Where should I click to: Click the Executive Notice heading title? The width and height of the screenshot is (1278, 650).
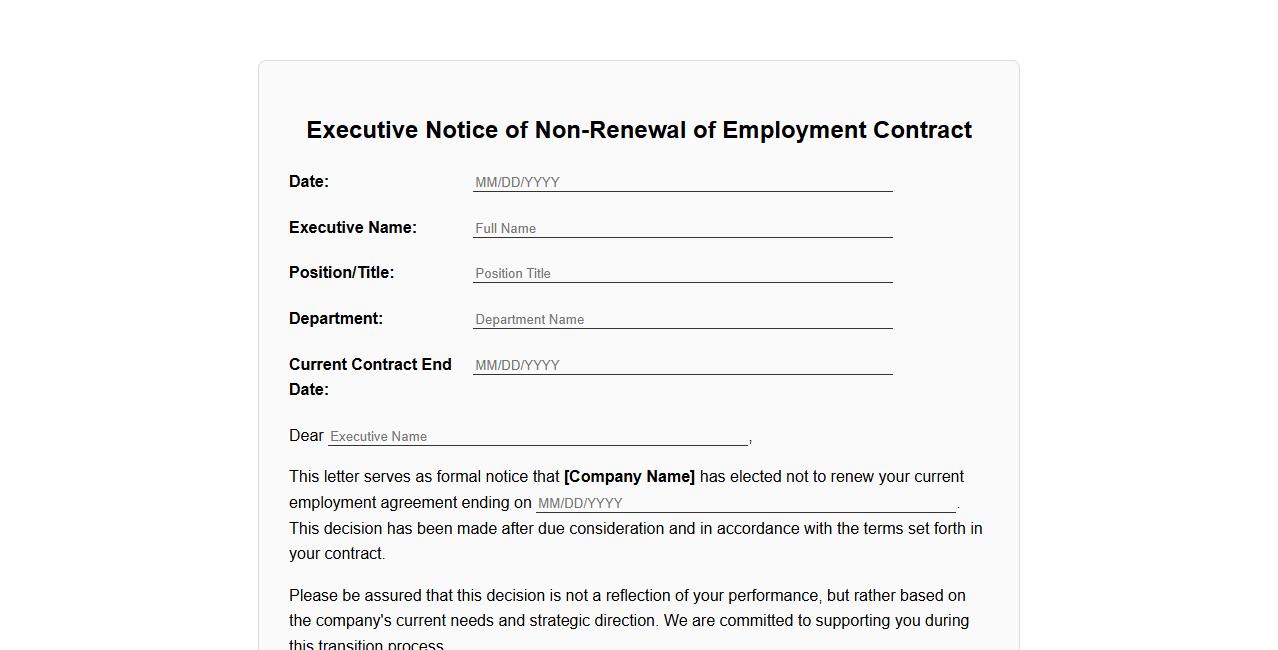(x=639, y=130)
